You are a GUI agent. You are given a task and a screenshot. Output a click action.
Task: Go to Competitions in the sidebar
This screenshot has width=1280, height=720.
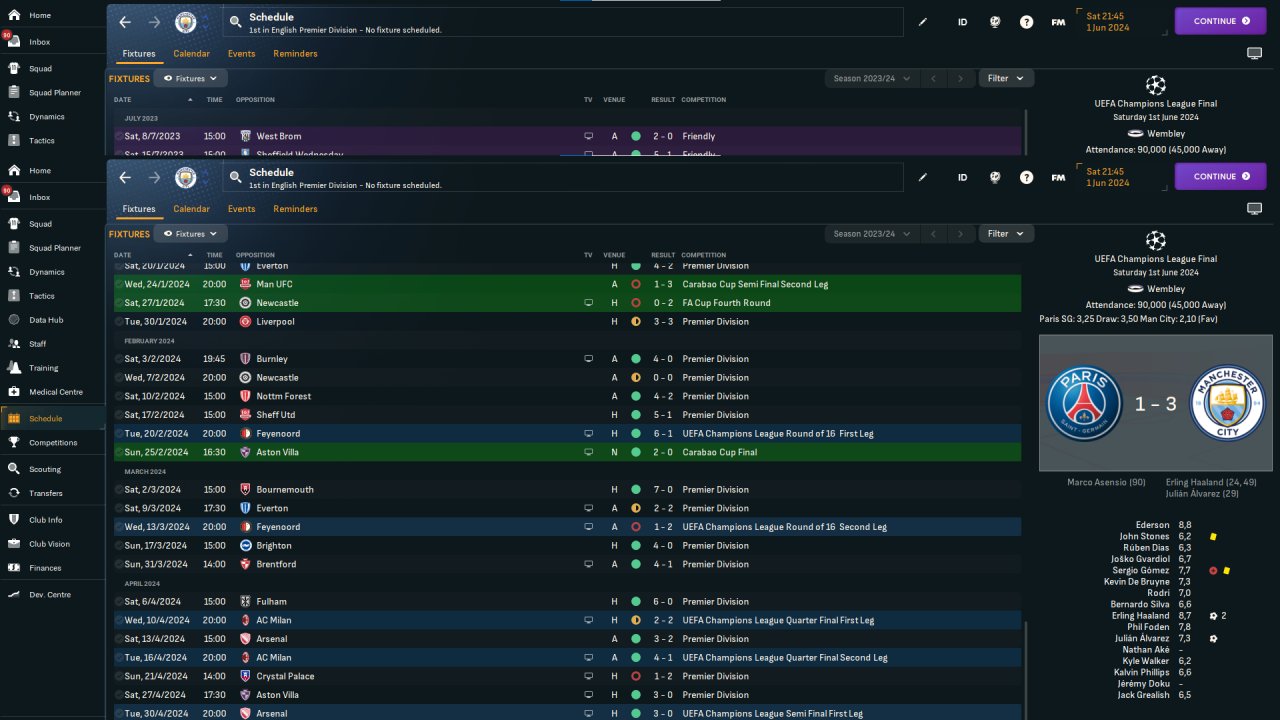click(x=52, y=442)
